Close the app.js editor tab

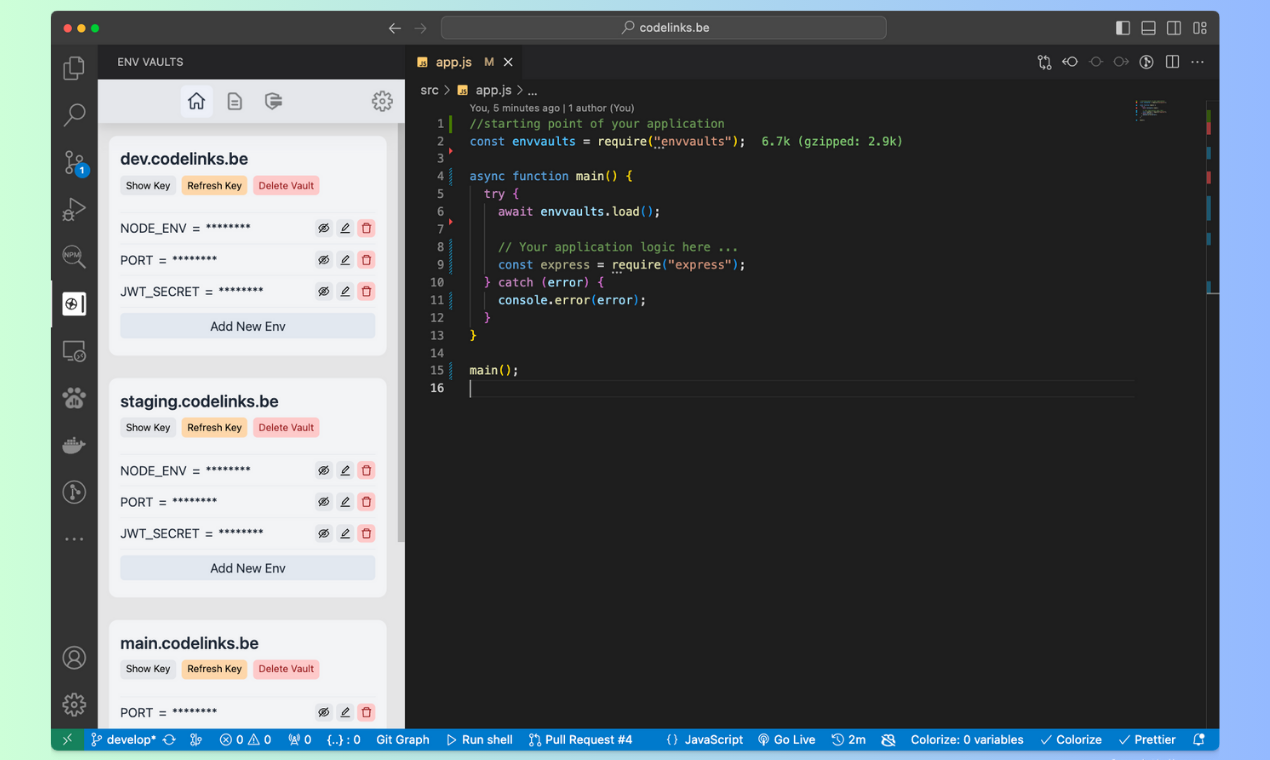click(508, 62)
